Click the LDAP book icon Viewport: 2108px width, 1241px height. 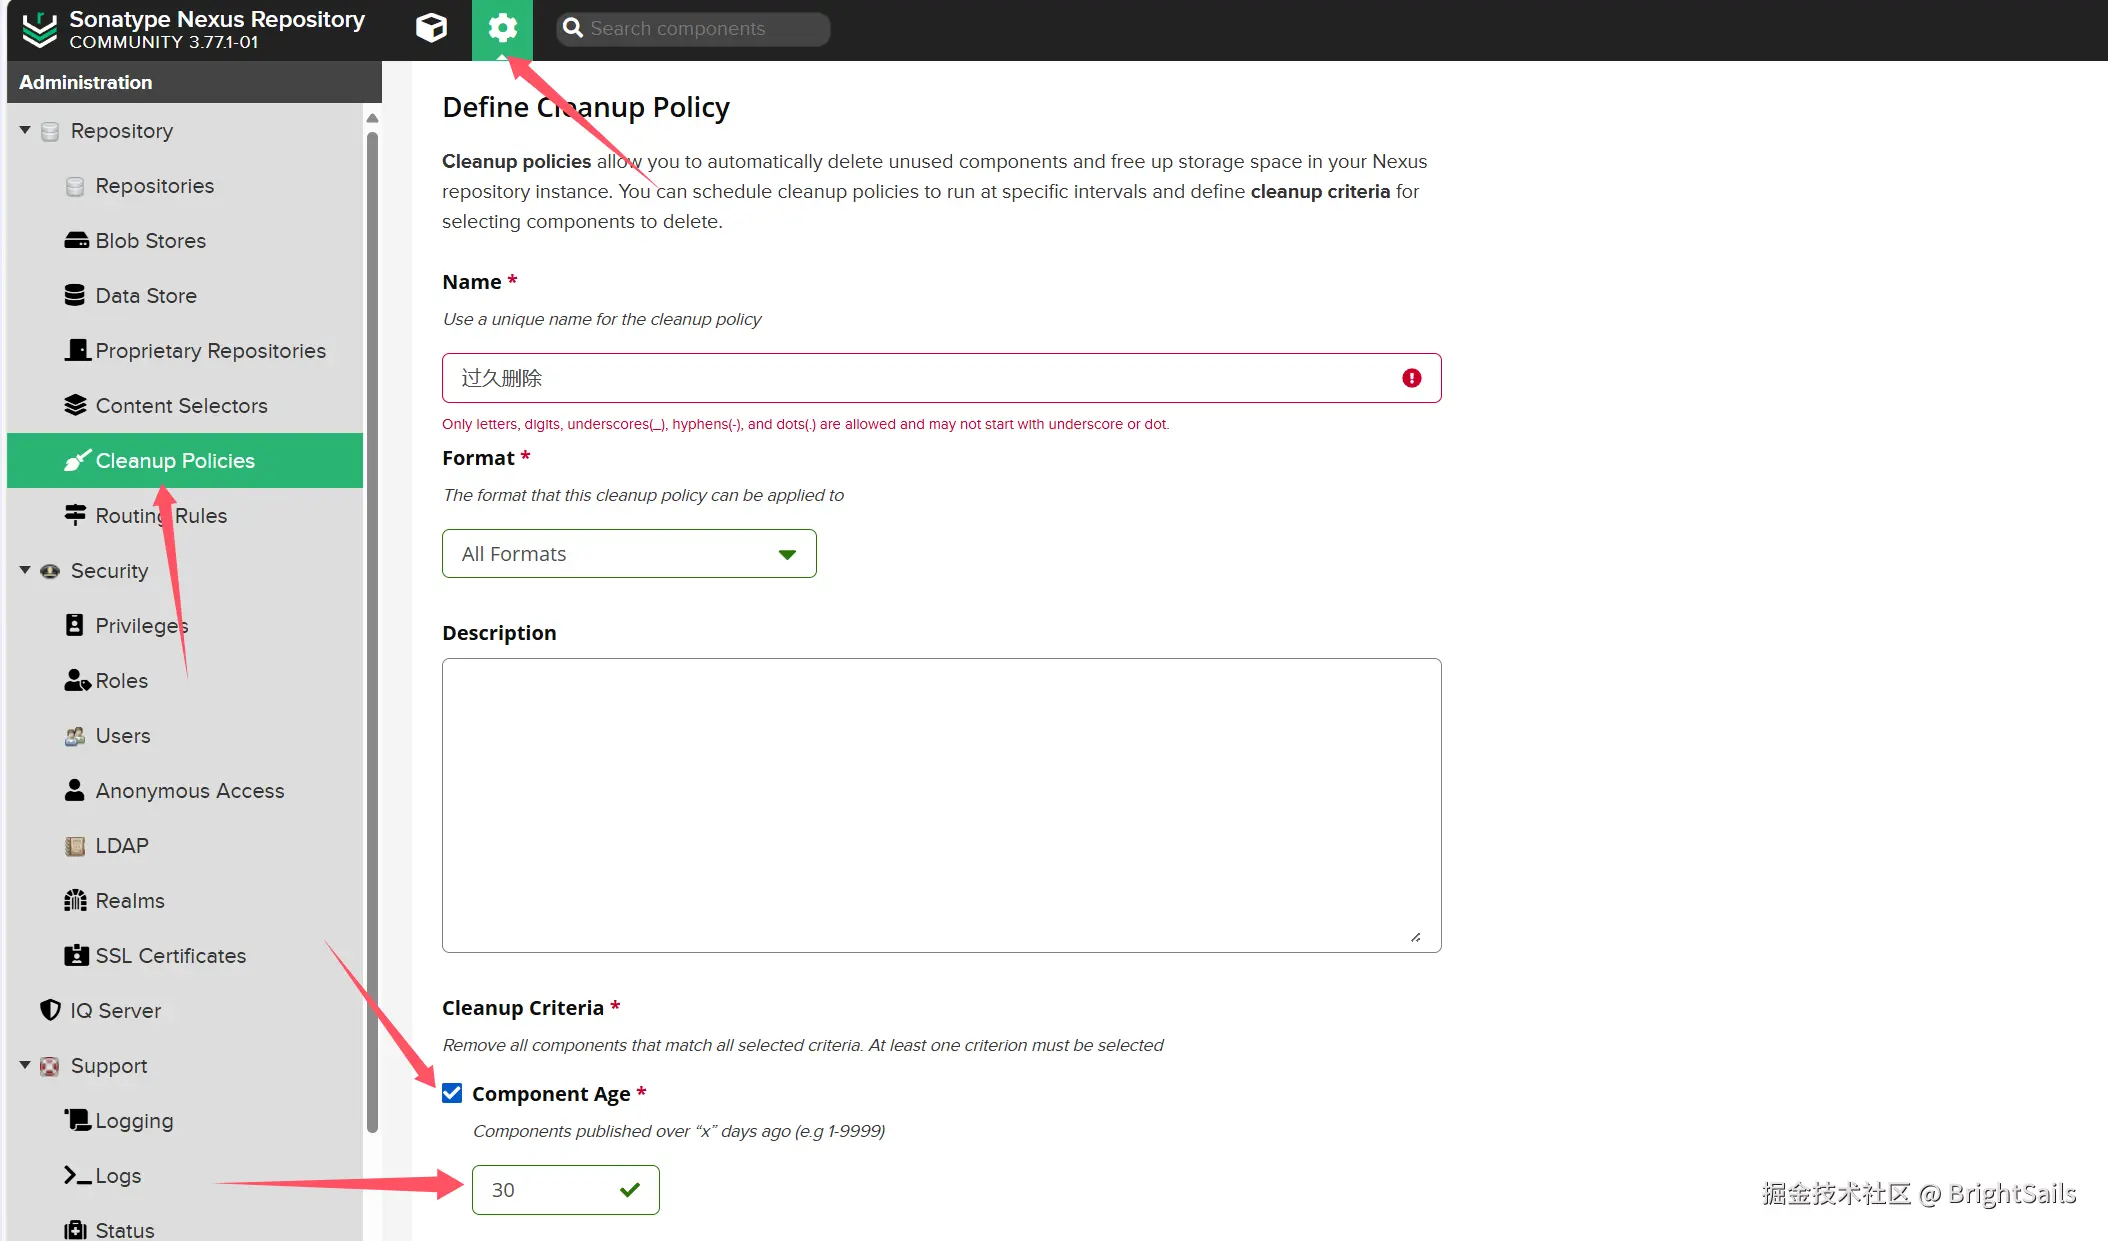[x=75, y=846]
